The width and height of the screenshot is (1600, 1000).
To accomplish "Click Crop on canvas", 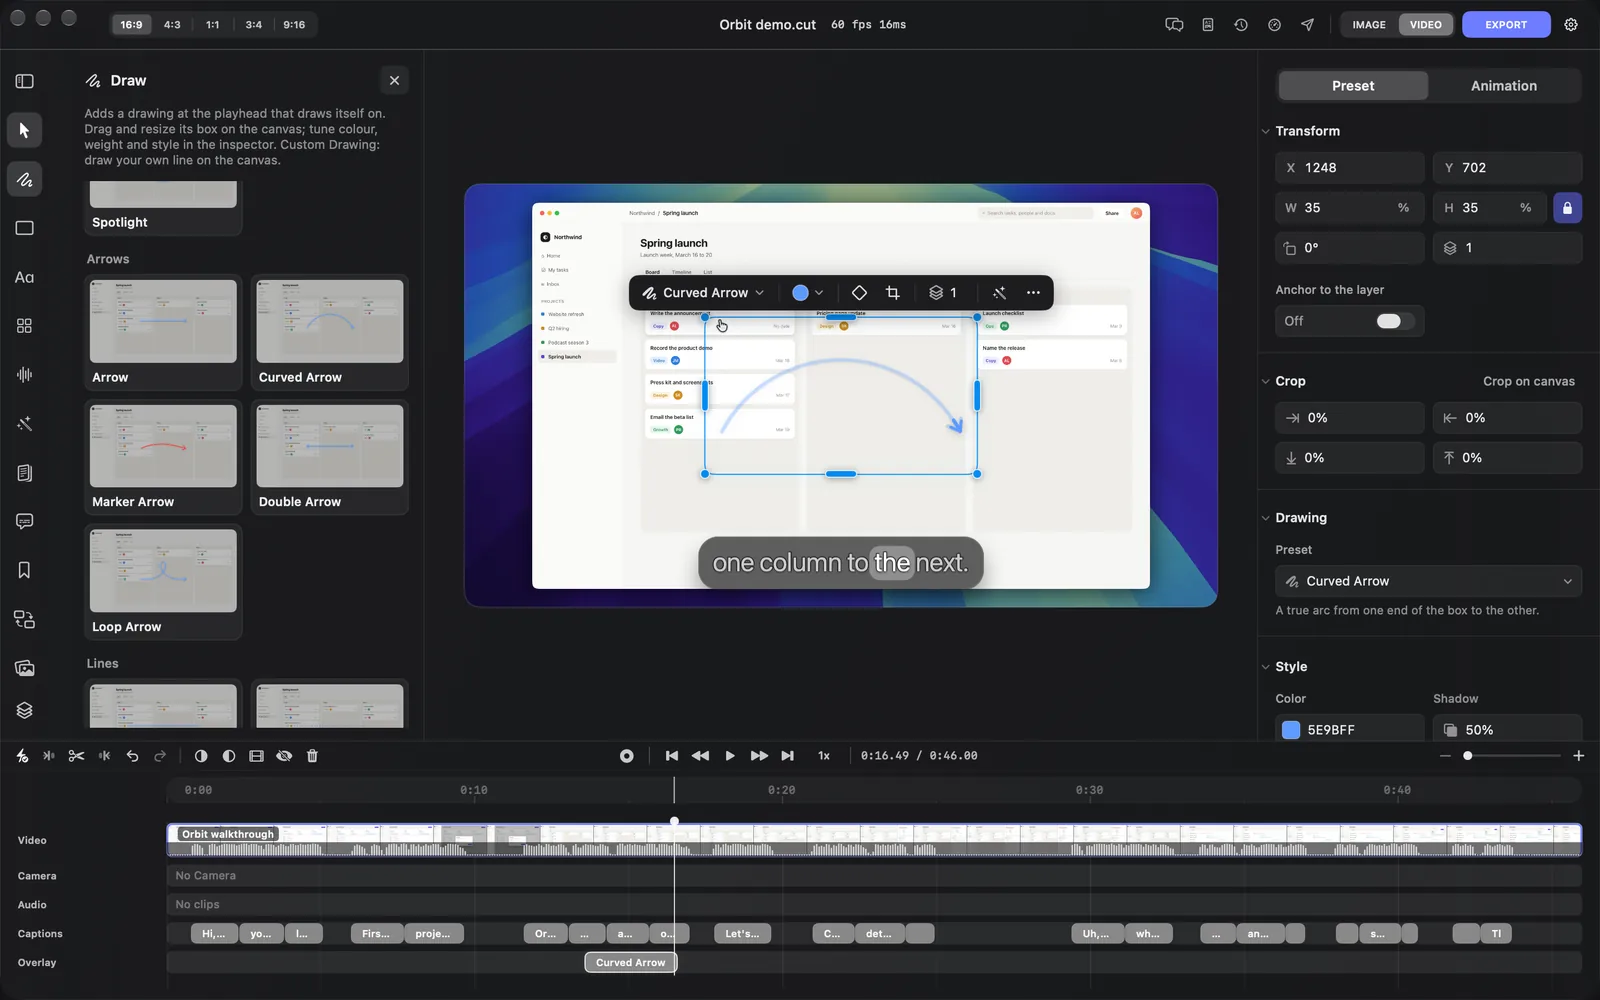I will coord(1528,381).
